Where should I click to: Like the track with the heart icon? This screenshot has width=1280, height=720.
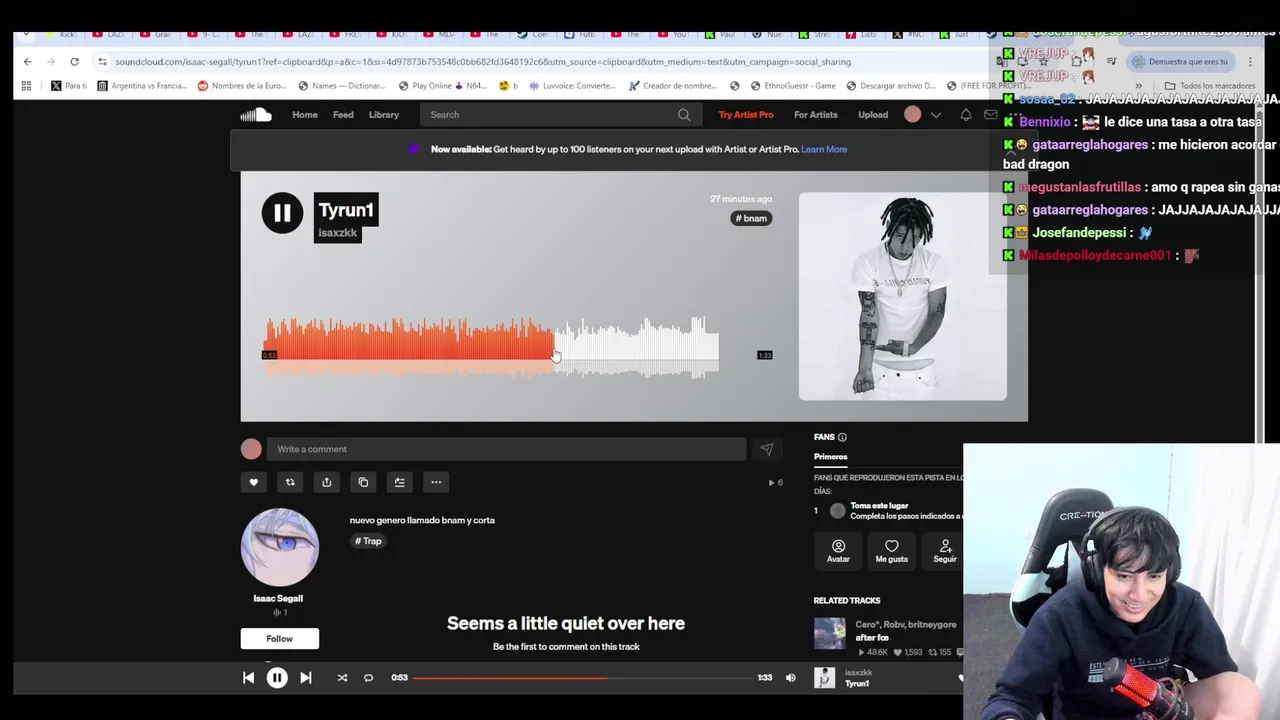pyautogui.click(x=253, y=482)
